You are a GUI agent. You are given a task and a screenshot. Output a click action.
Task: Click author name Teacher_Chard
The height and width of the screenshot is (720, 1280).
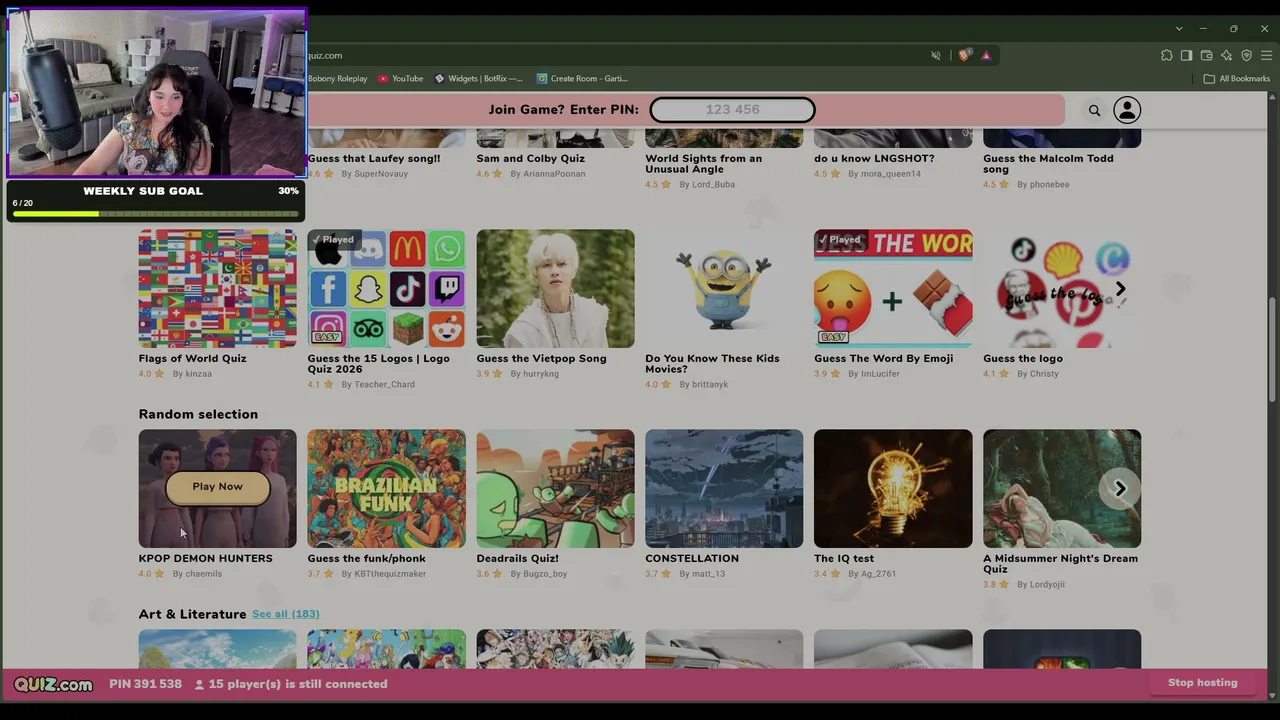(x=384, y=385)
